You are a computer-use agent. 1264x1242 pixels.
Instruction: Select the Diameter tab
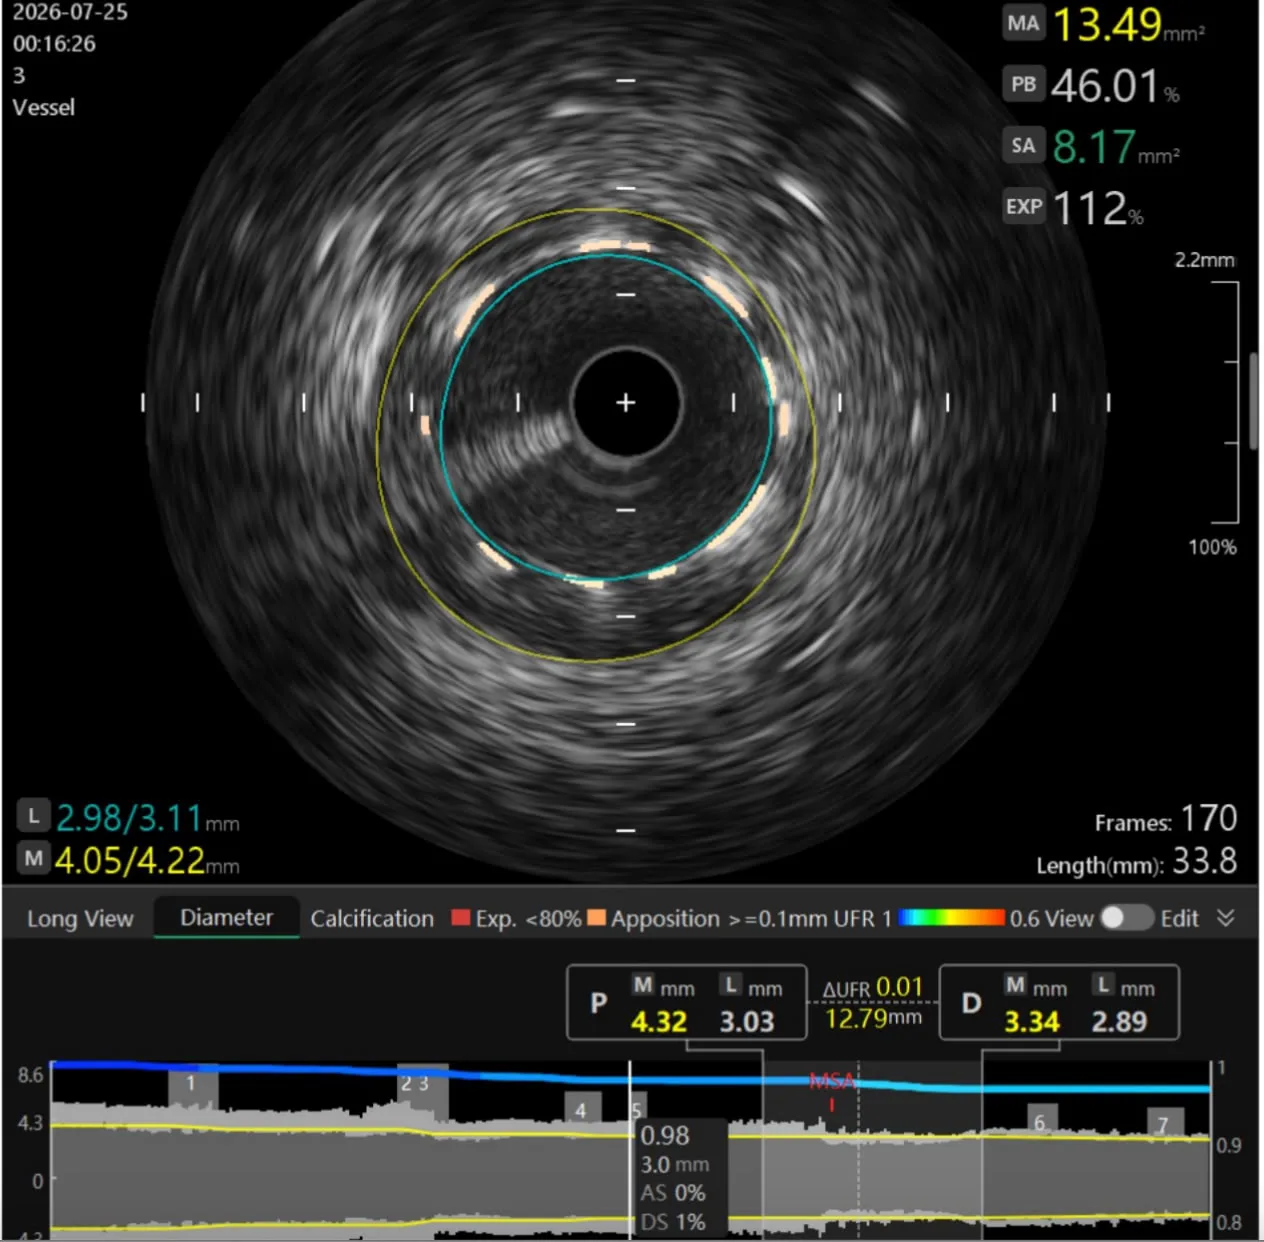click(226, 918)
